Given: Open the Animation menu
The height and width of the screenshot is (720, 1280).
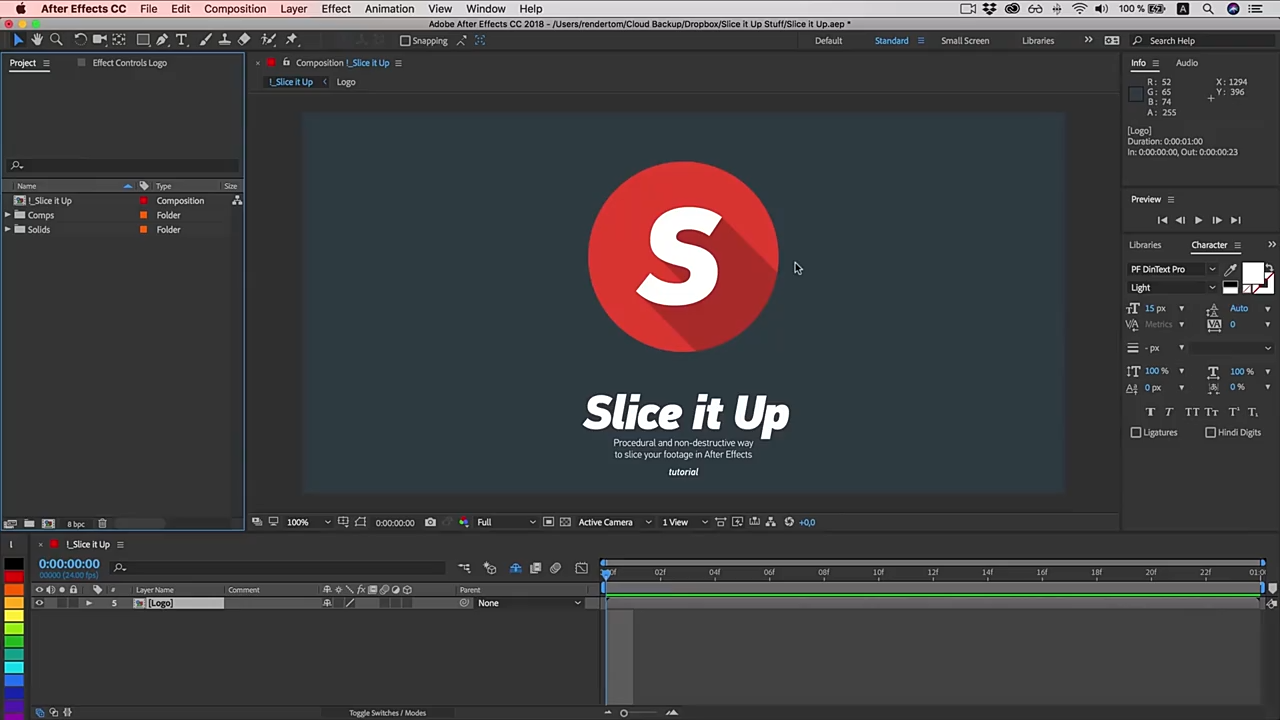Looking at the screenshot, I should click(389, 9).
